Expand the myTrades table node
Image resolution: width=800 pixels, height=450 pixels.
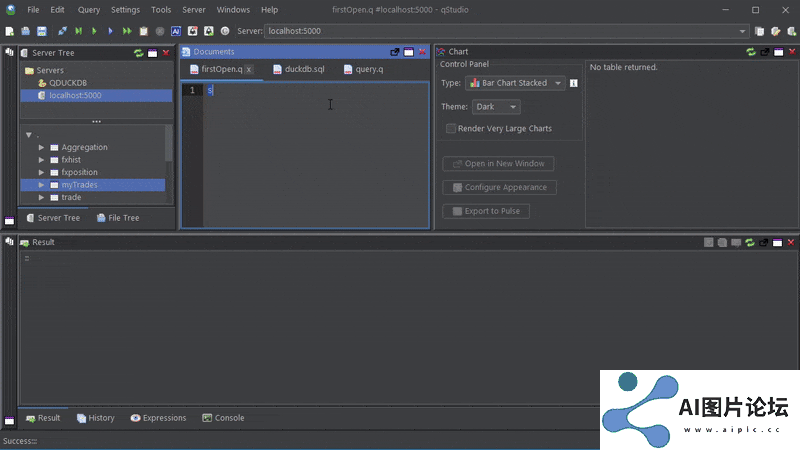[x=41, y=185]
